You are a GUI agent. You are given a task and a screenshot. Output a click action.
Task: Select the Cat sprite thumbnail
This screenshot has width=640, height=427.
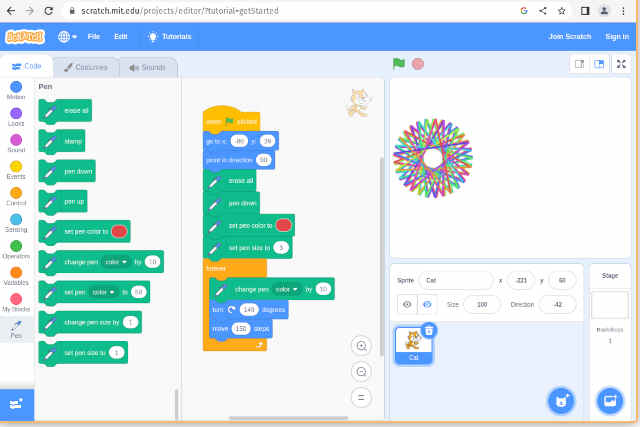click(413, 345)
